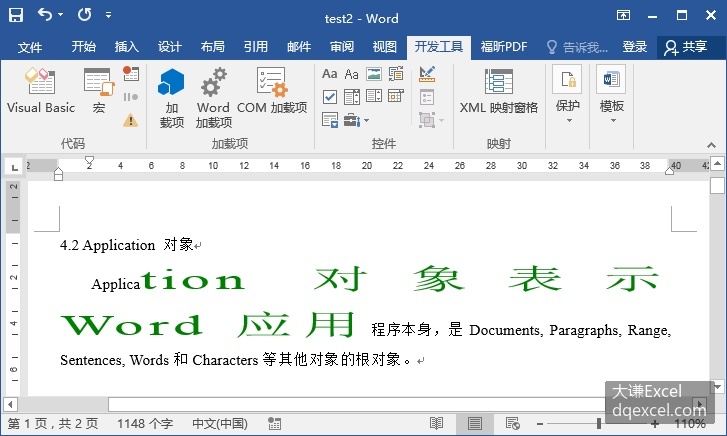Expand the legacy tools briefcase dropdown

366,121
